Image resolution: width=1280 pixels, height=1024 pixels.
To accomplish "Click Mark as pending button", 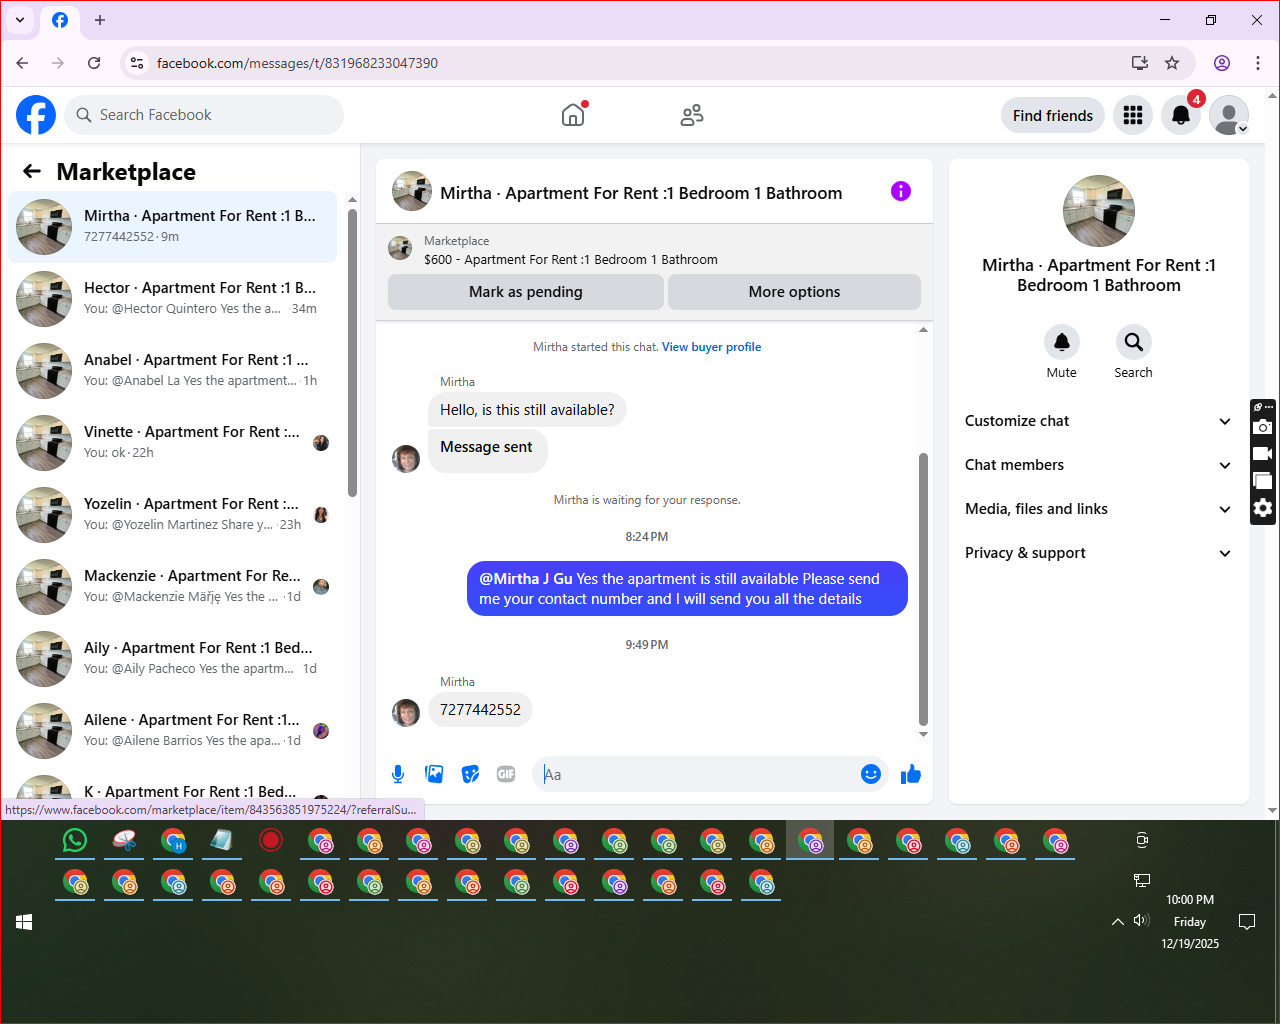I will point(526,292).
